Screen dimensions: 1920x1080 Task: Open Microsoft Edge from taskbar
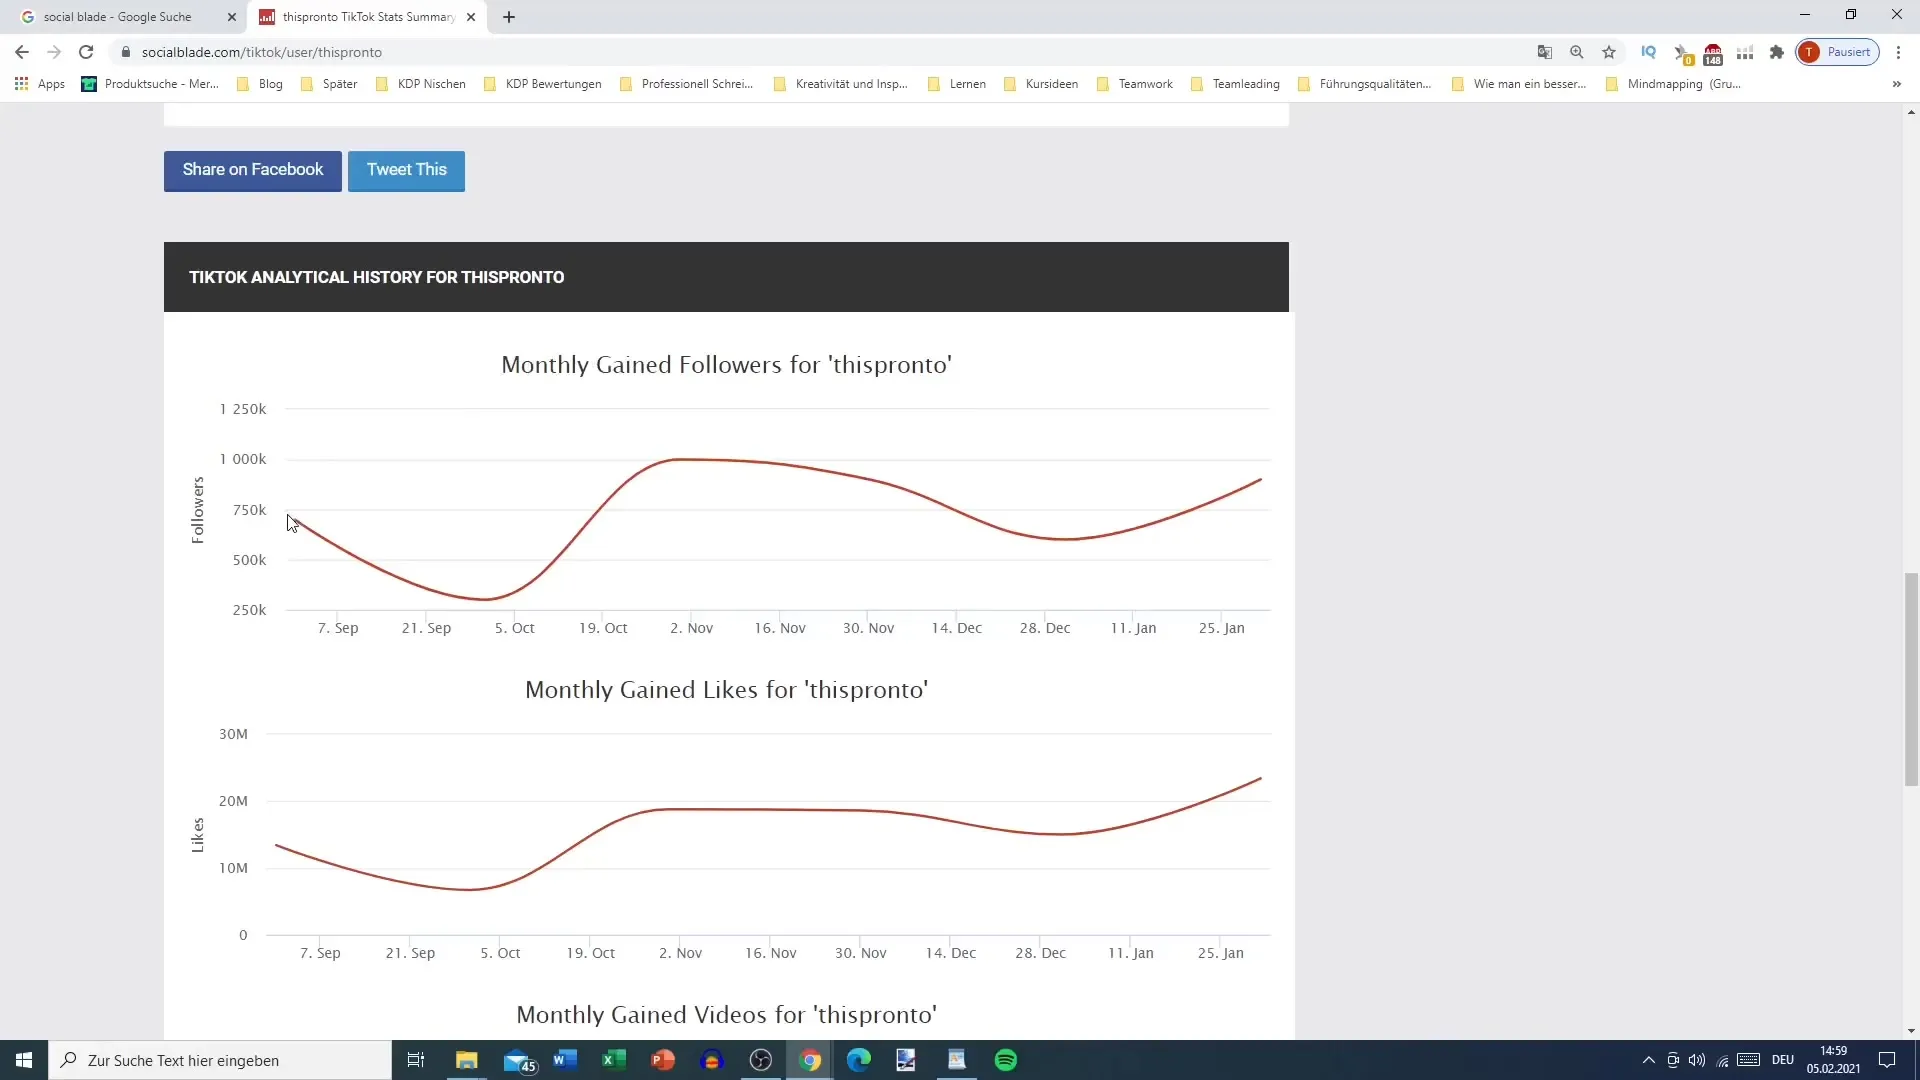click(859, 1060)
